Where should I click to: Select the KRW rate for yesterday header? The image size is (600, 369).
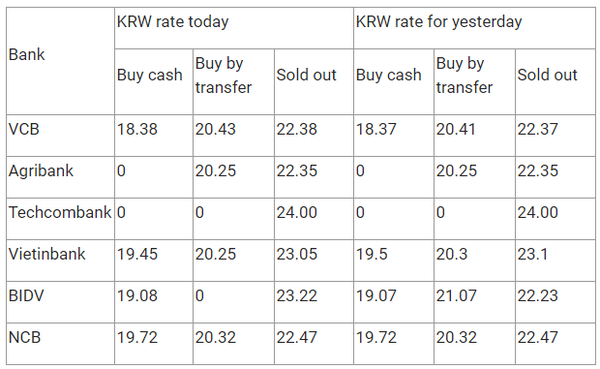(439, 21)
